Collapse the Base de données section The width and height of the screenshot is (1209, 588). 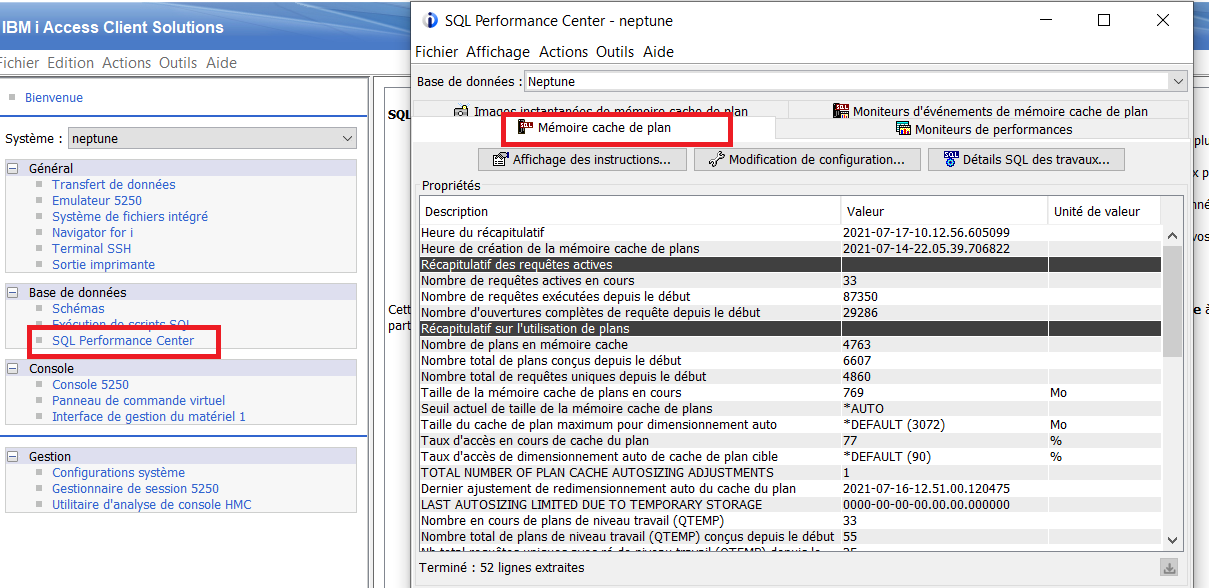(13, 292)
